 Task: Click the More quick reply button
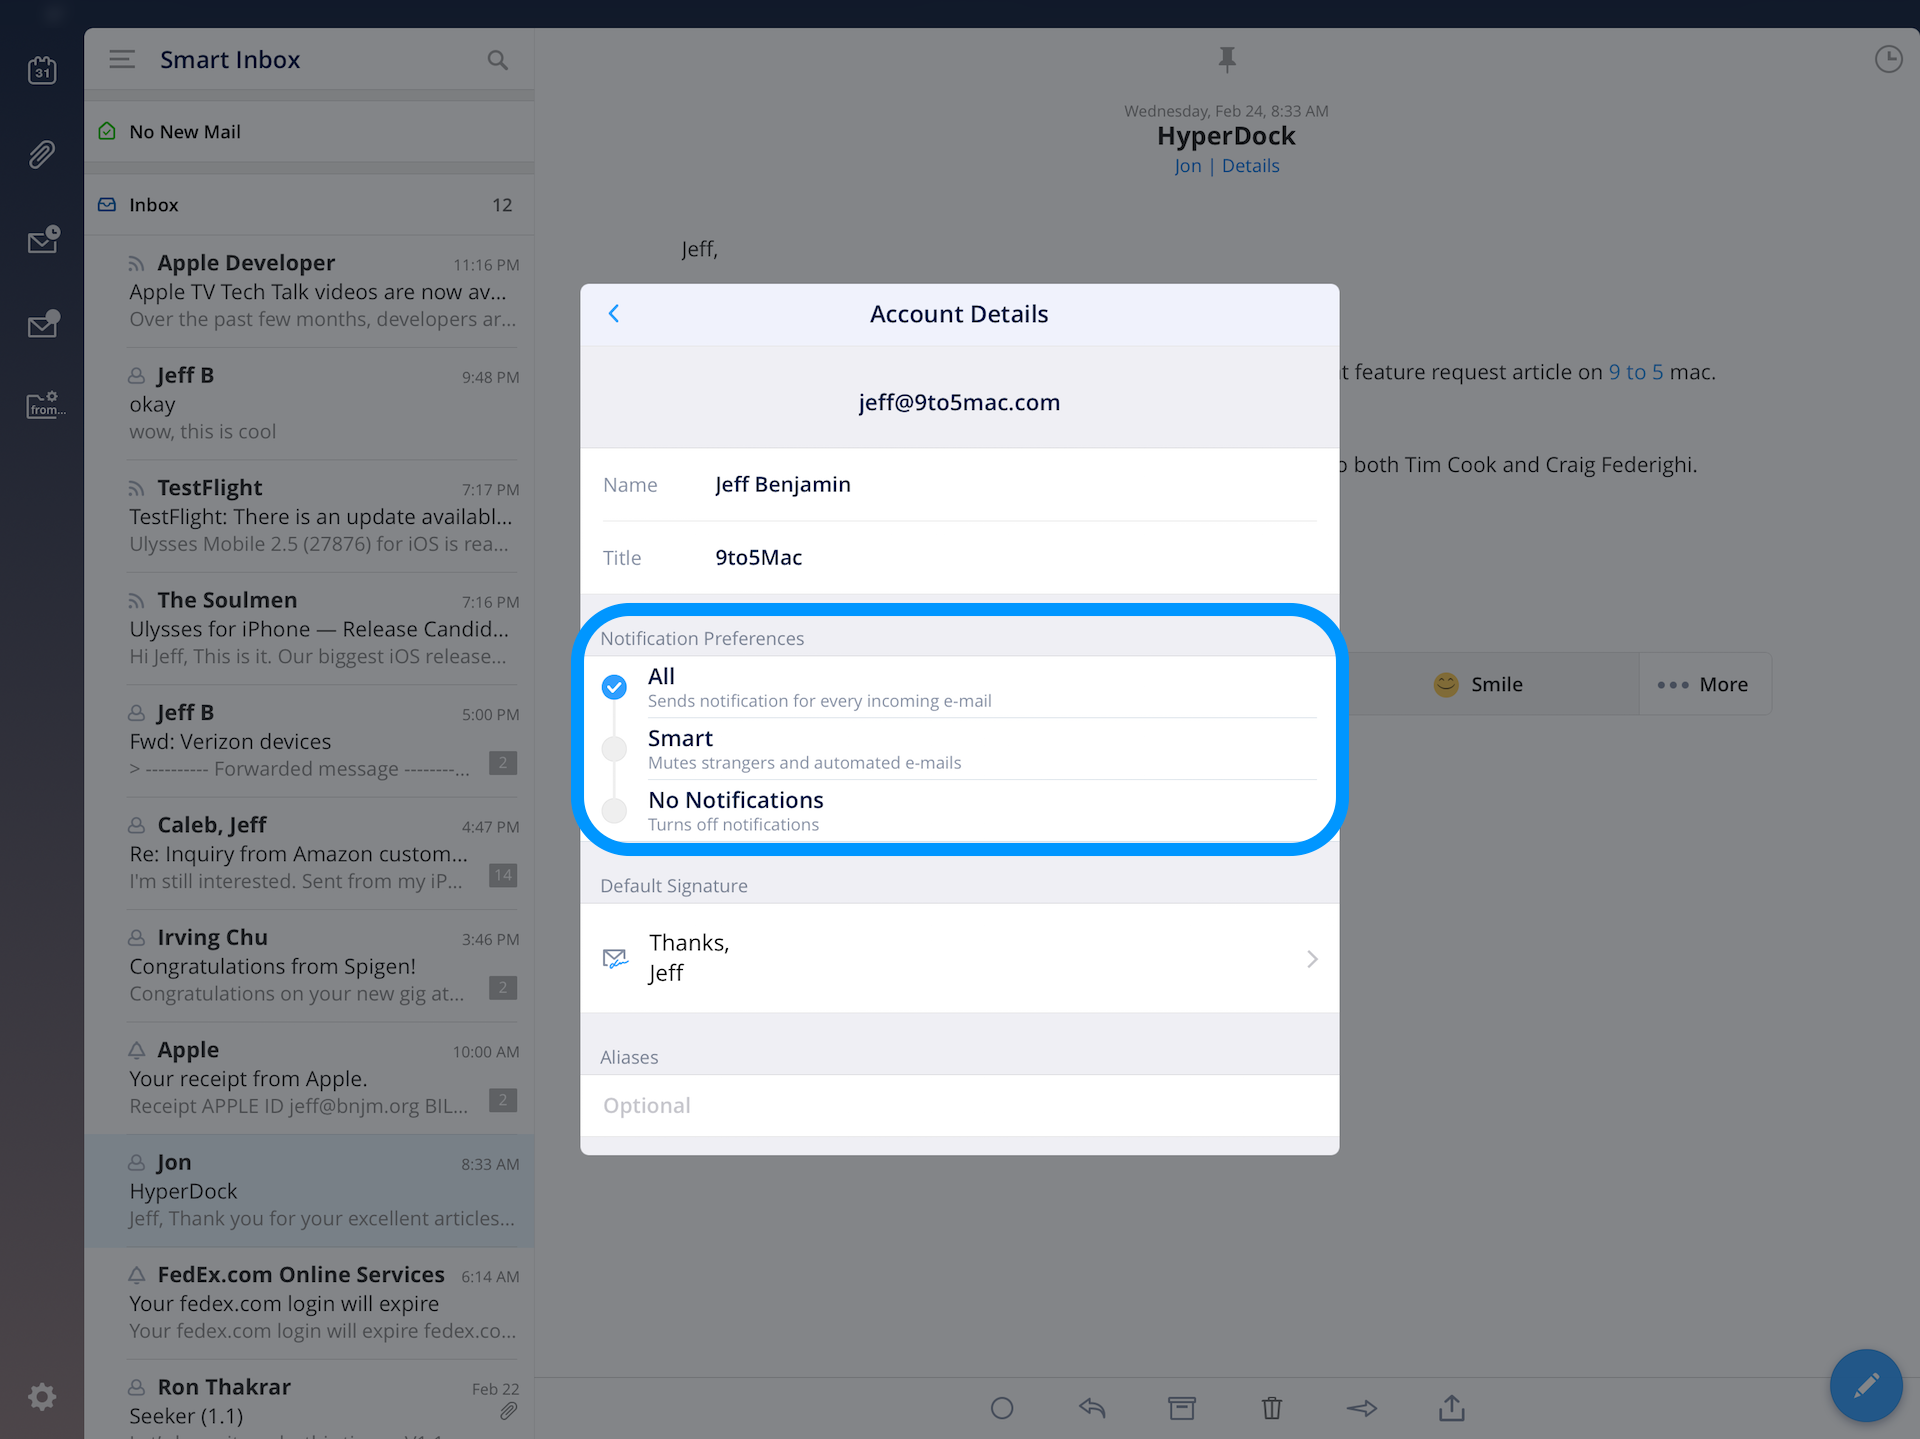(x=1704, y=685)
